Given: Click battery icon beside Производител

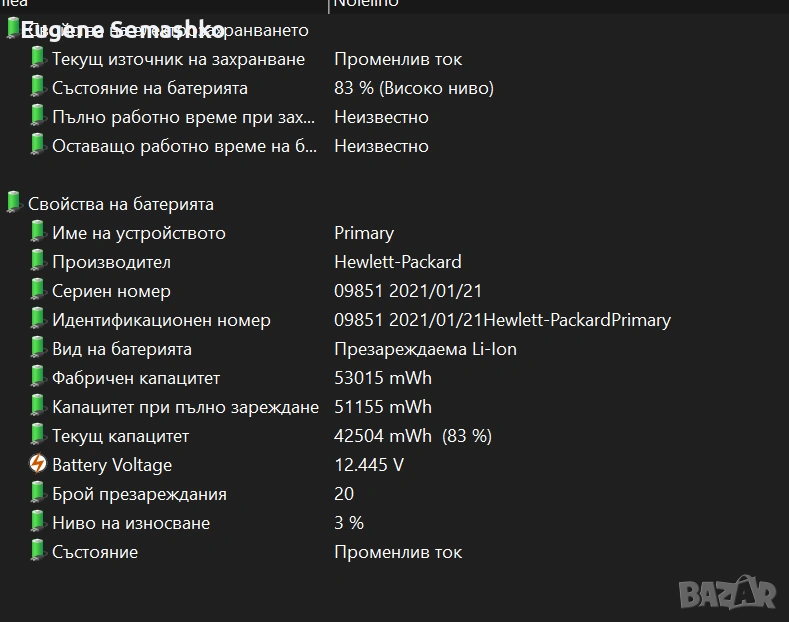Looking at the screenshot, I should 38,261.
